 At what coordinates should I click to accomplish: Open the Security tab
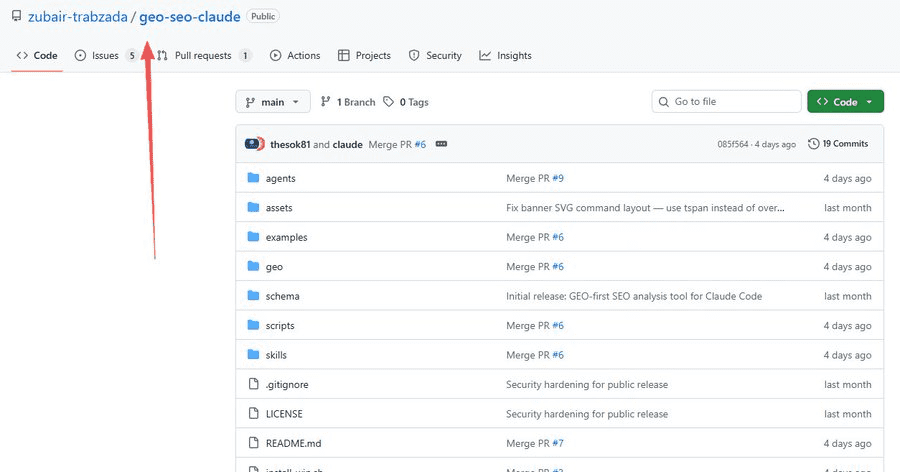pyautogui.click(x=435, y=56)
